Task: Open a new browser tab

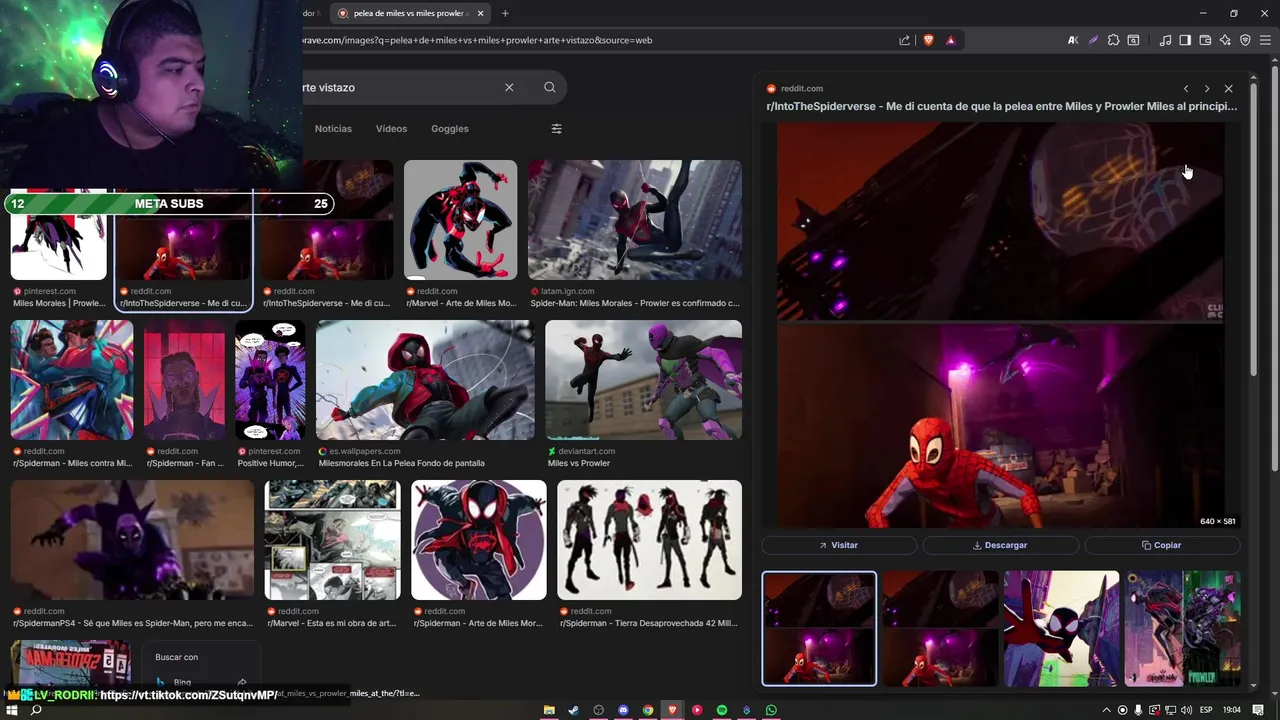Action: point(505,13)
